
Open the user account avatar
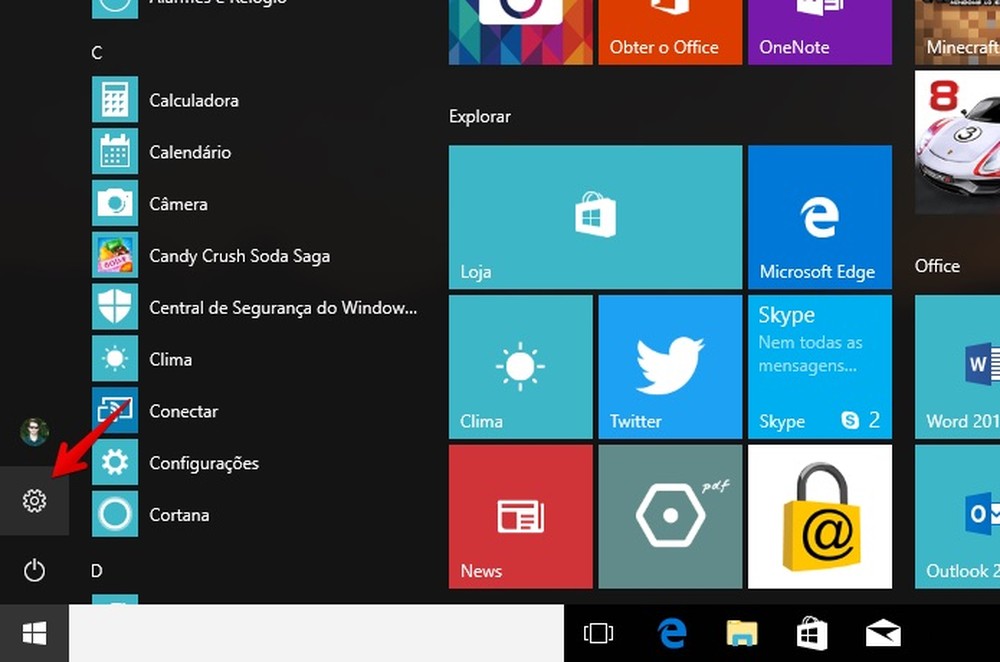click(34, 432)
